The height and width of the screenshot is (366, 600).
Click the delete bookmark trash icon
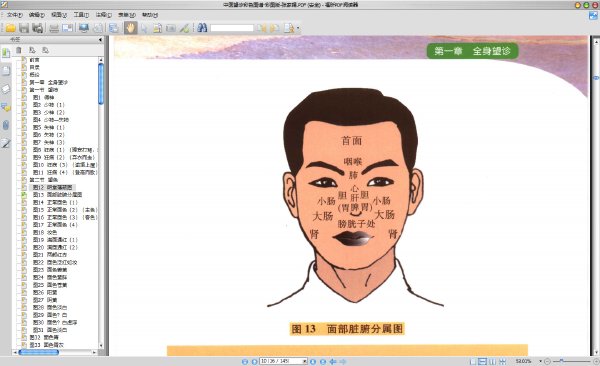(19, 50)
